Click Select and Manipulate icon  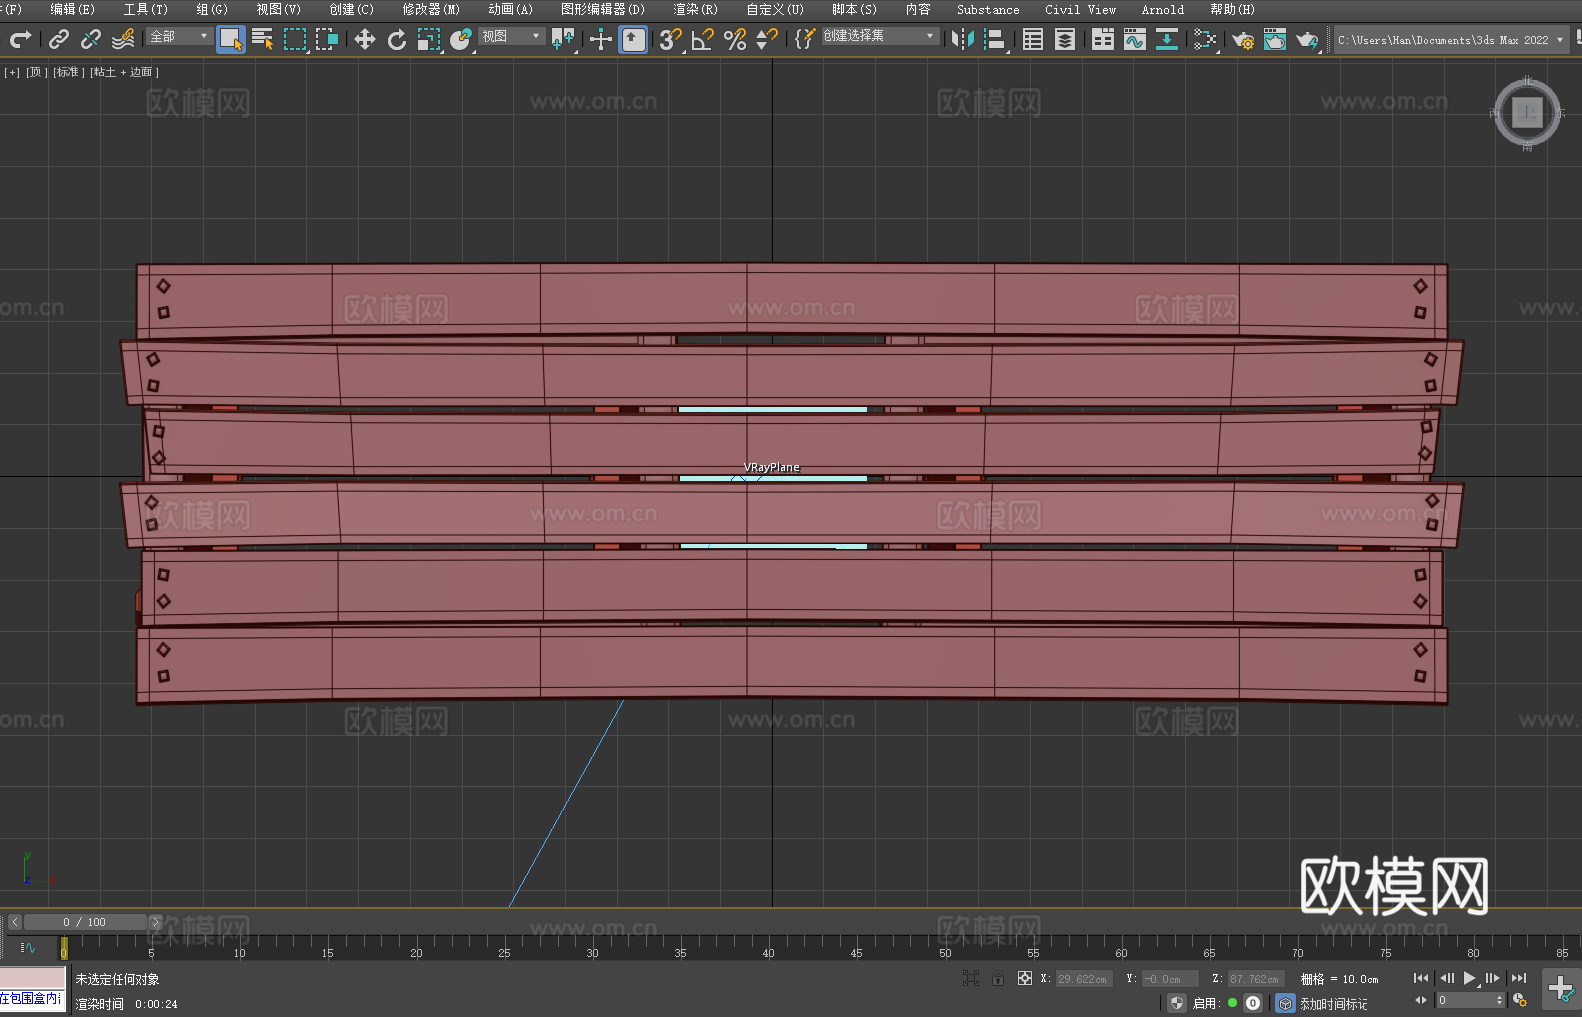pos(601,39)
